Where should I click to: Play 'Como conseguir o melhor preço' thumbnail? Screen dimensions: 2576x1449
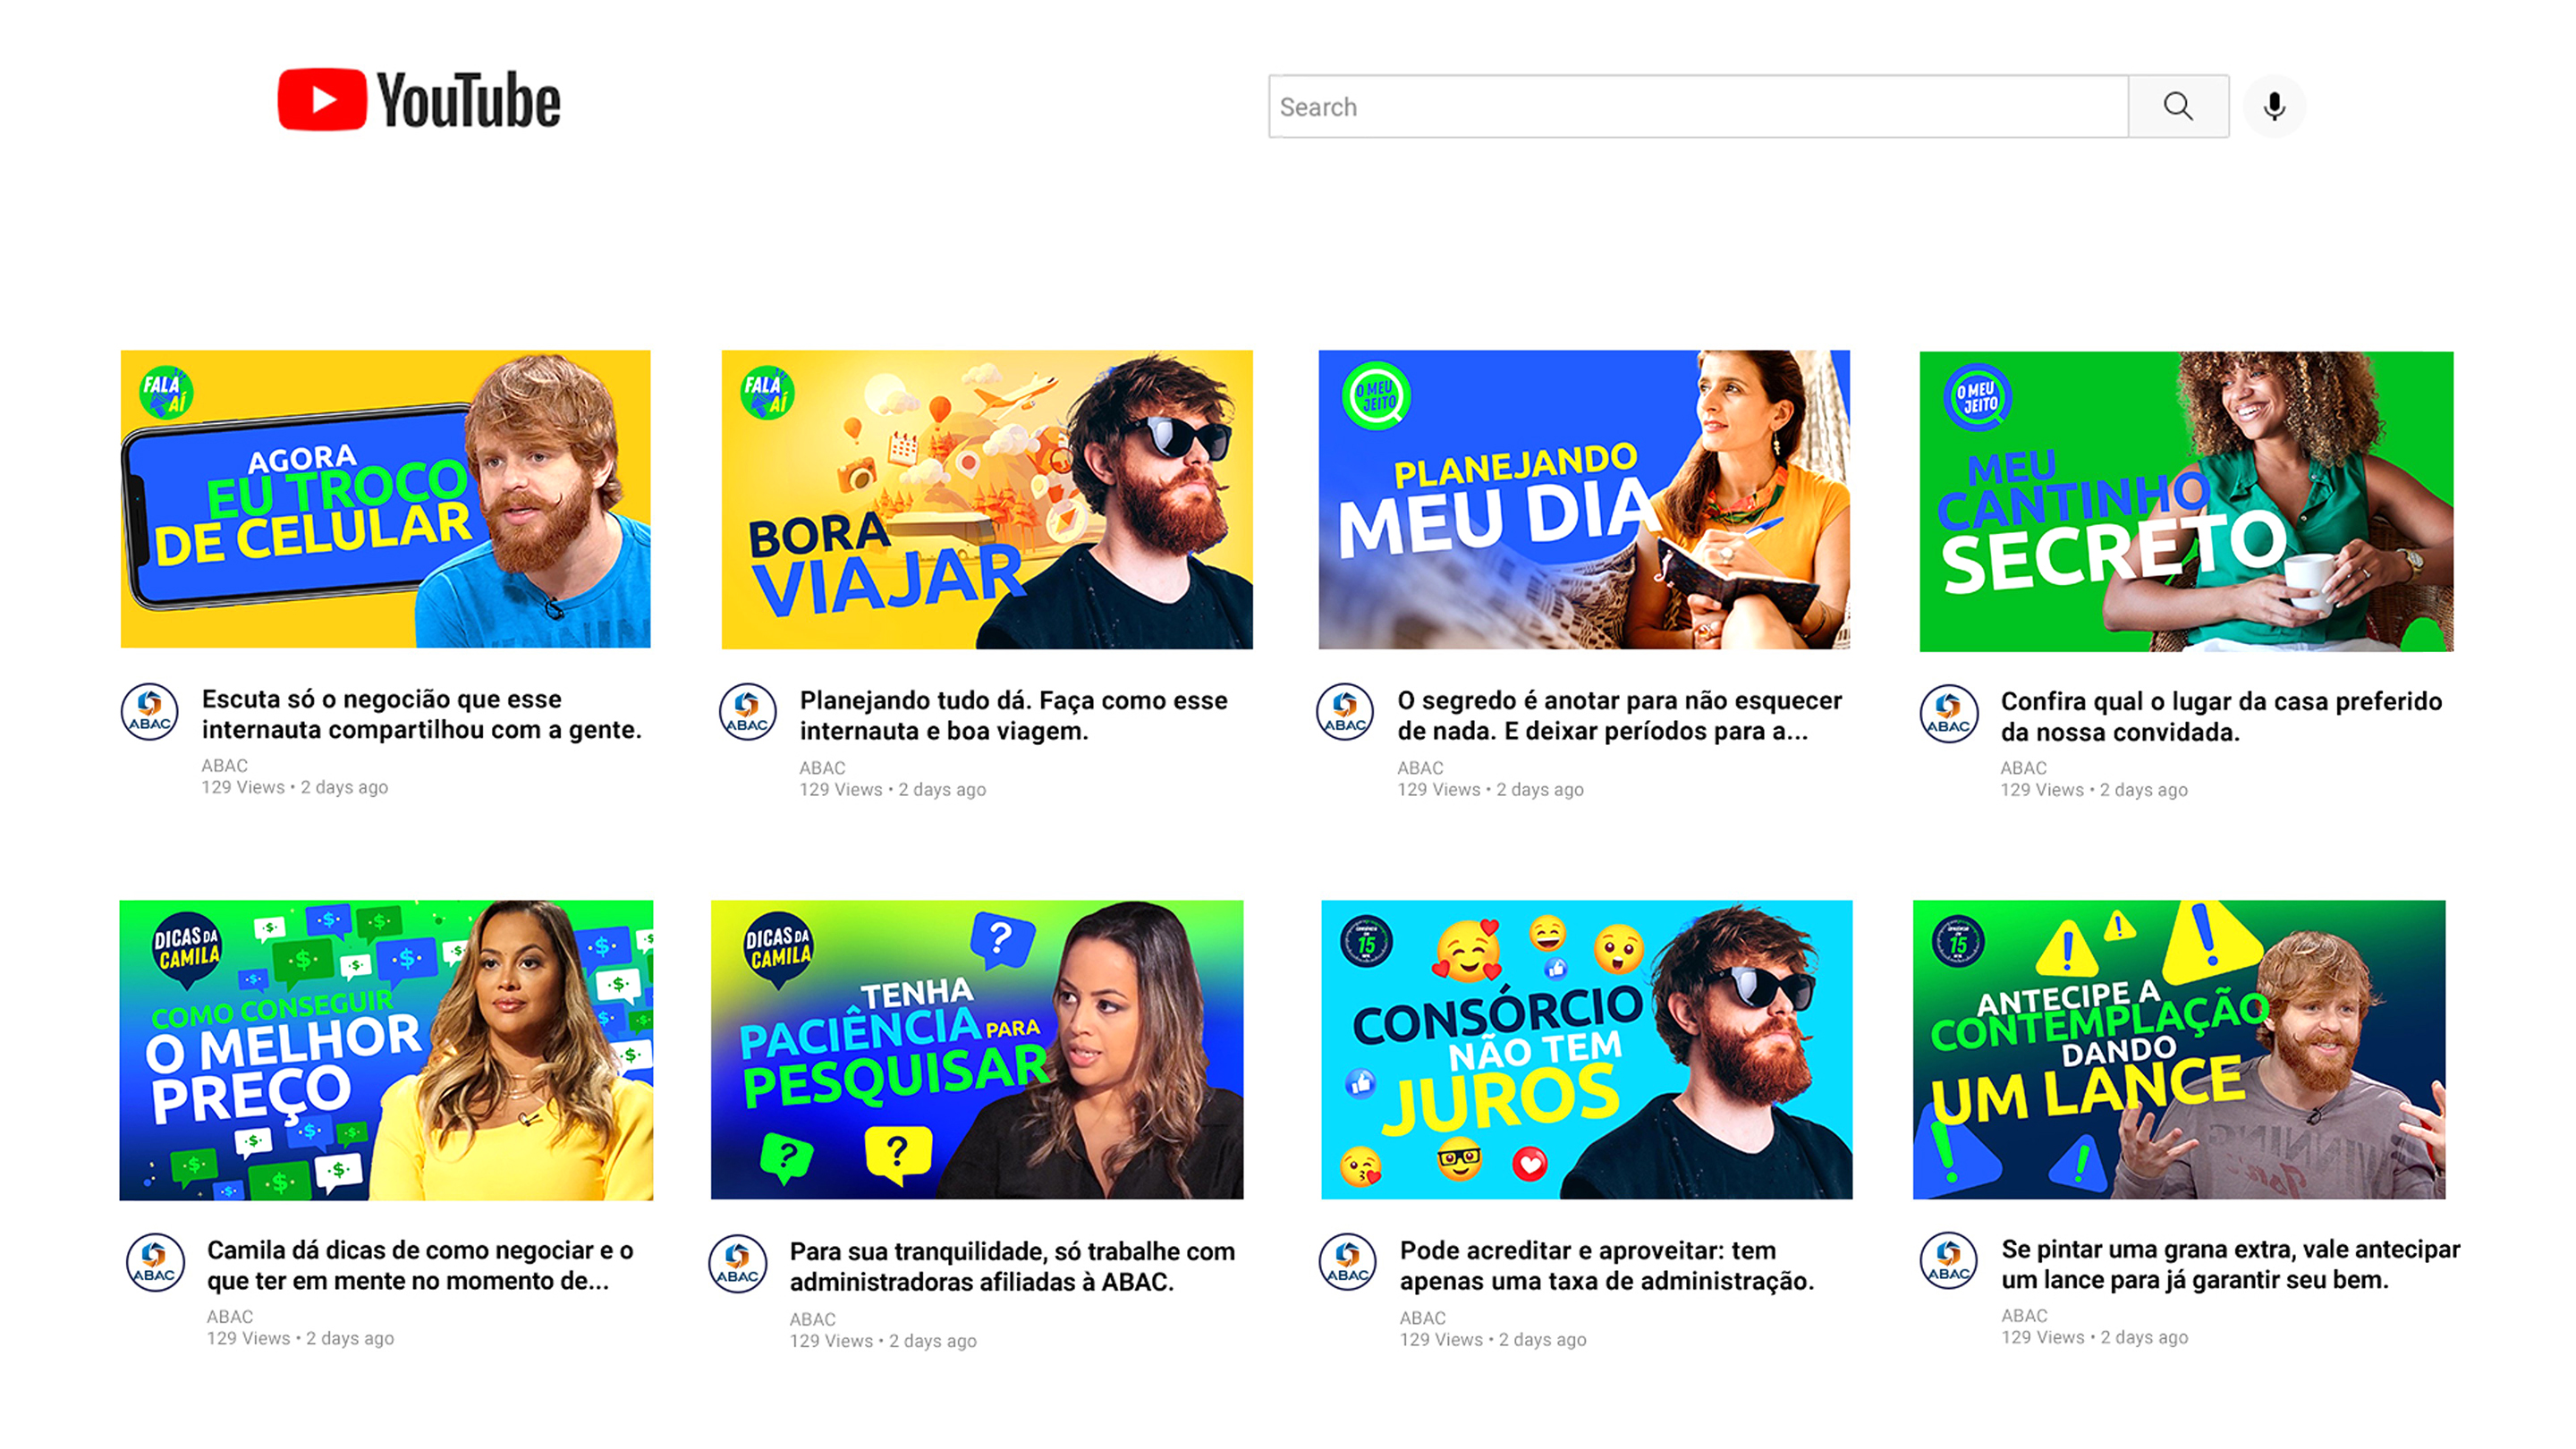pos(386,1050)
